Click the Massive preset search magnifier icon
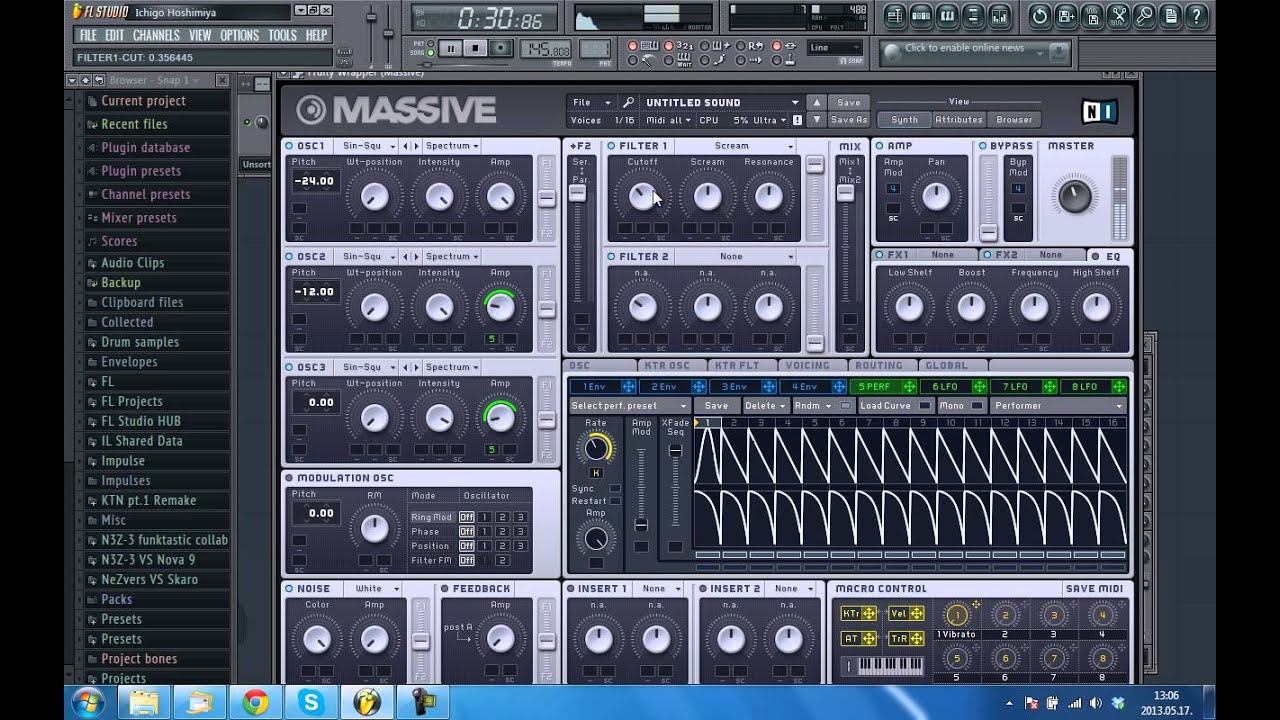Screen dimensions: 1280x720 point(628,102)
